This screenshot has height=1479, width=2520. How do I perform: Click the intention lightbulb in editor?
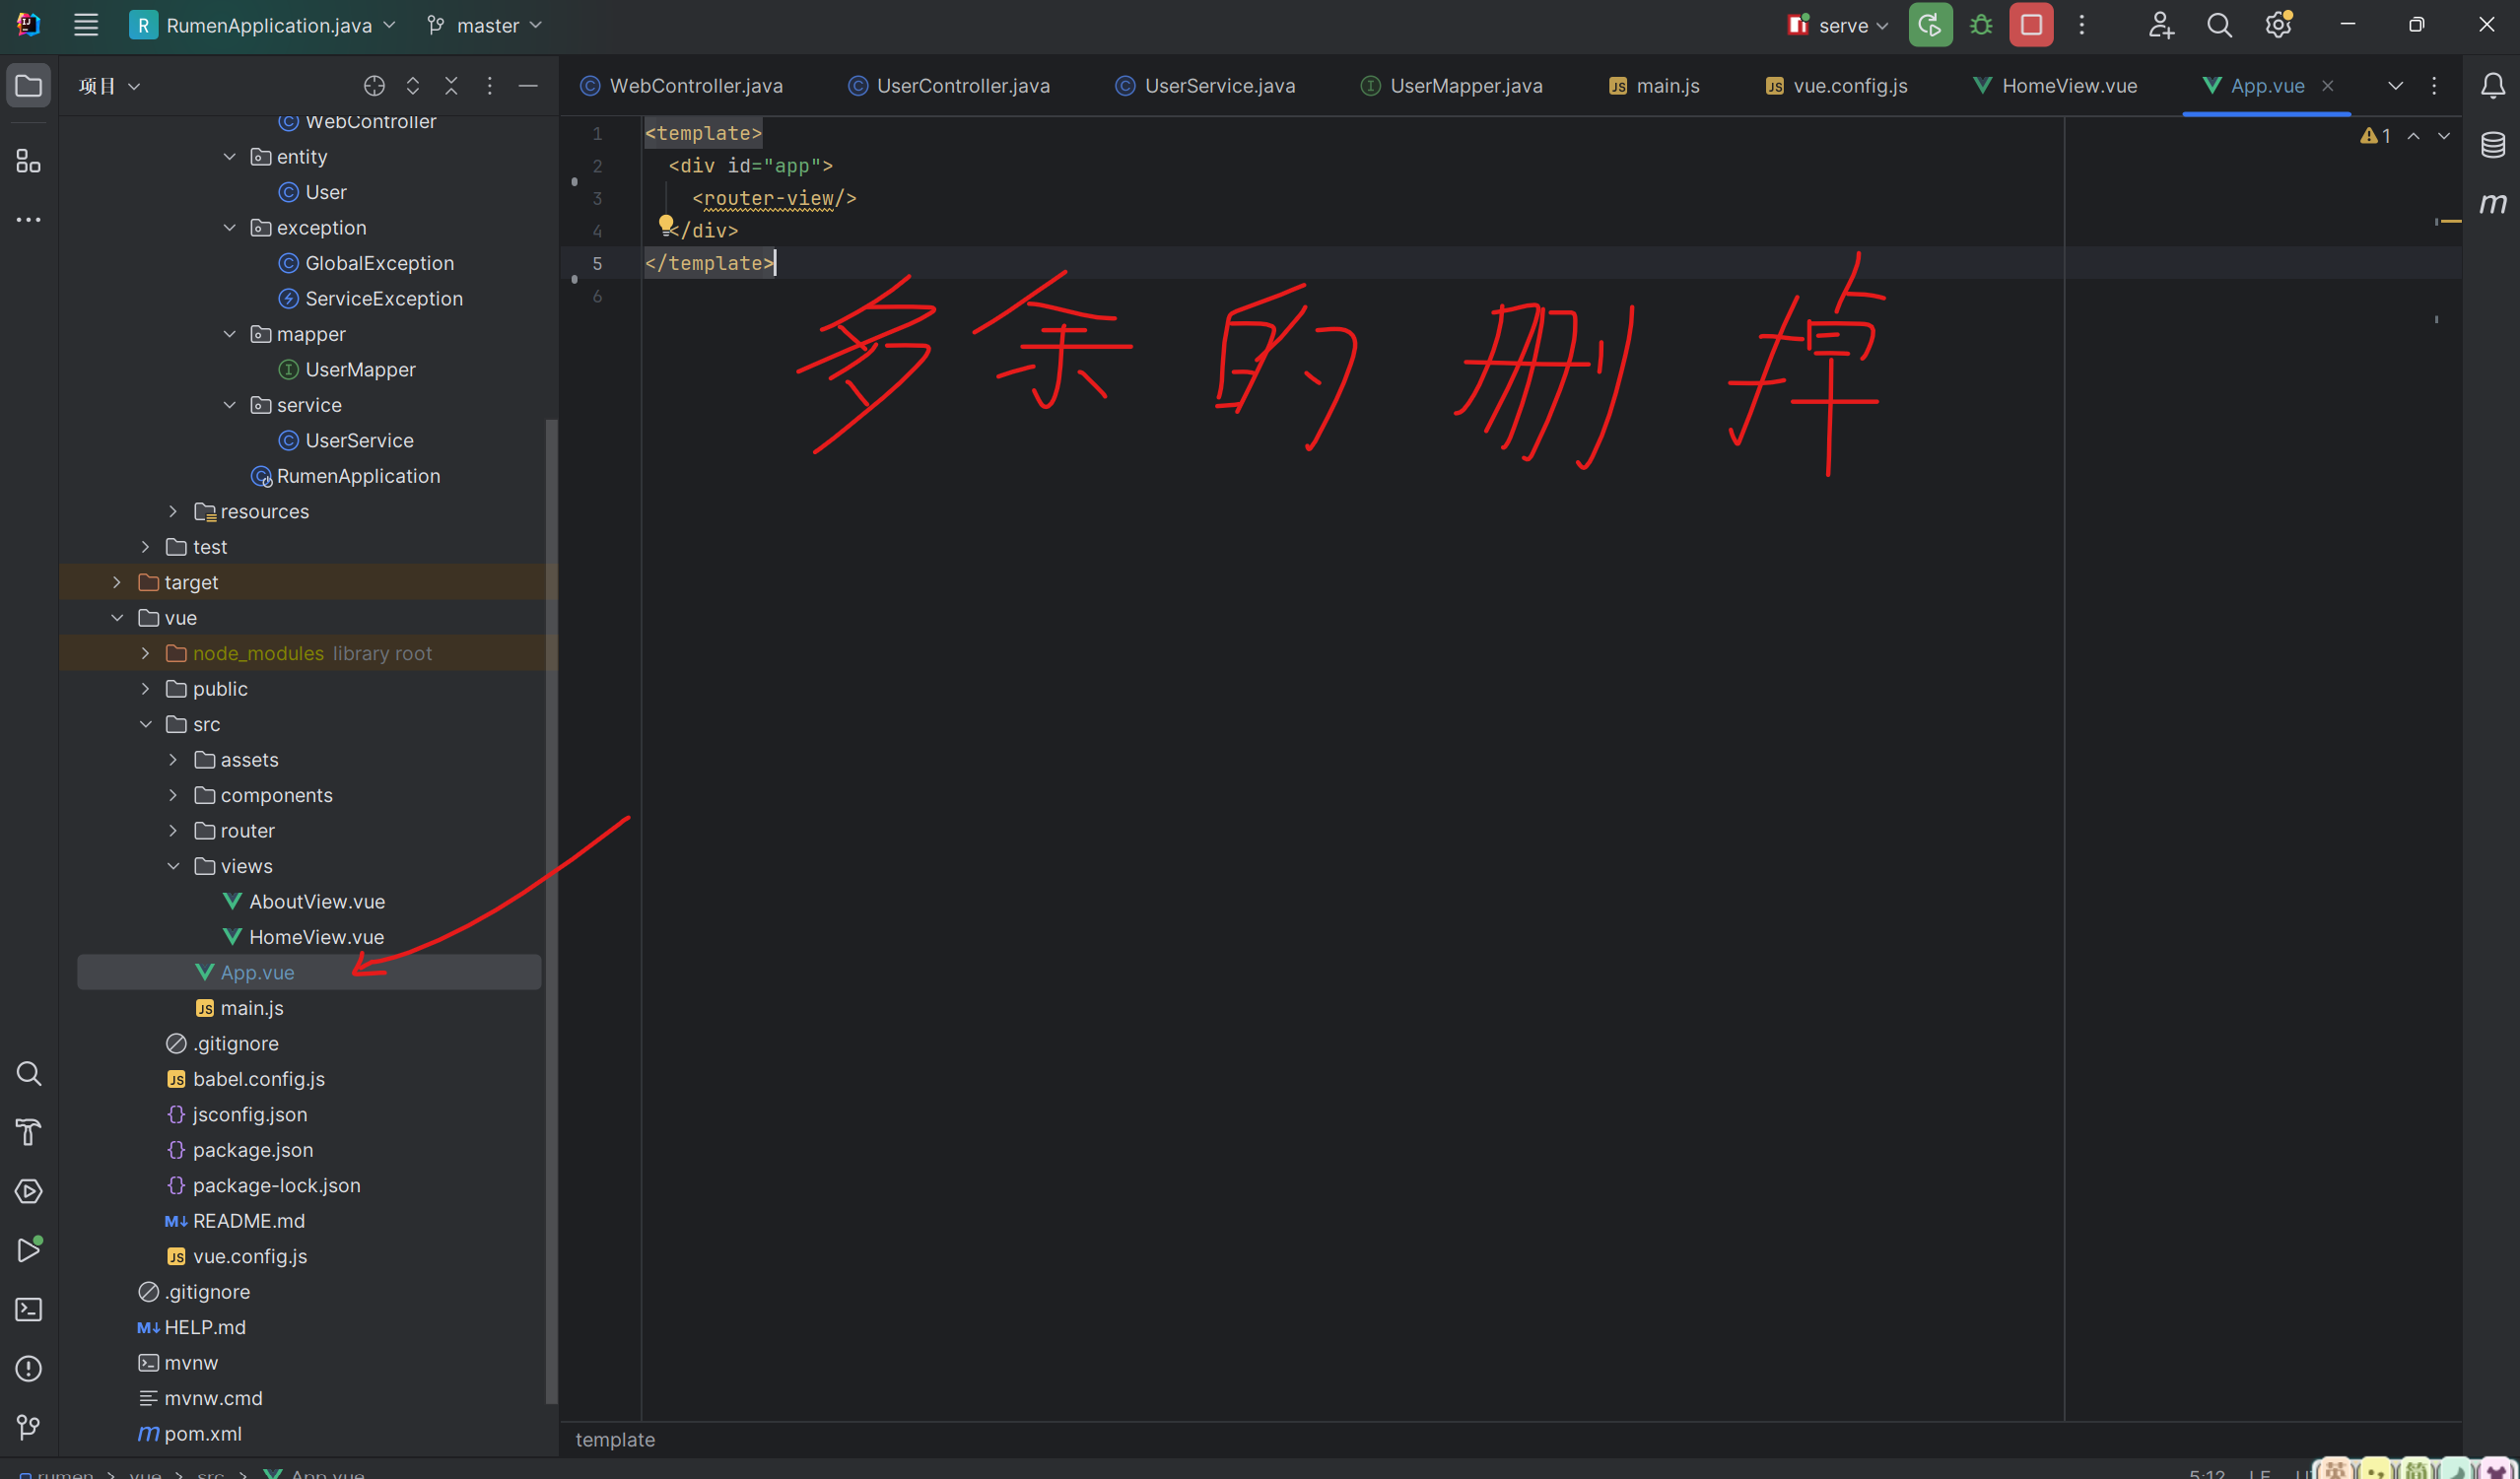(666, 224)
